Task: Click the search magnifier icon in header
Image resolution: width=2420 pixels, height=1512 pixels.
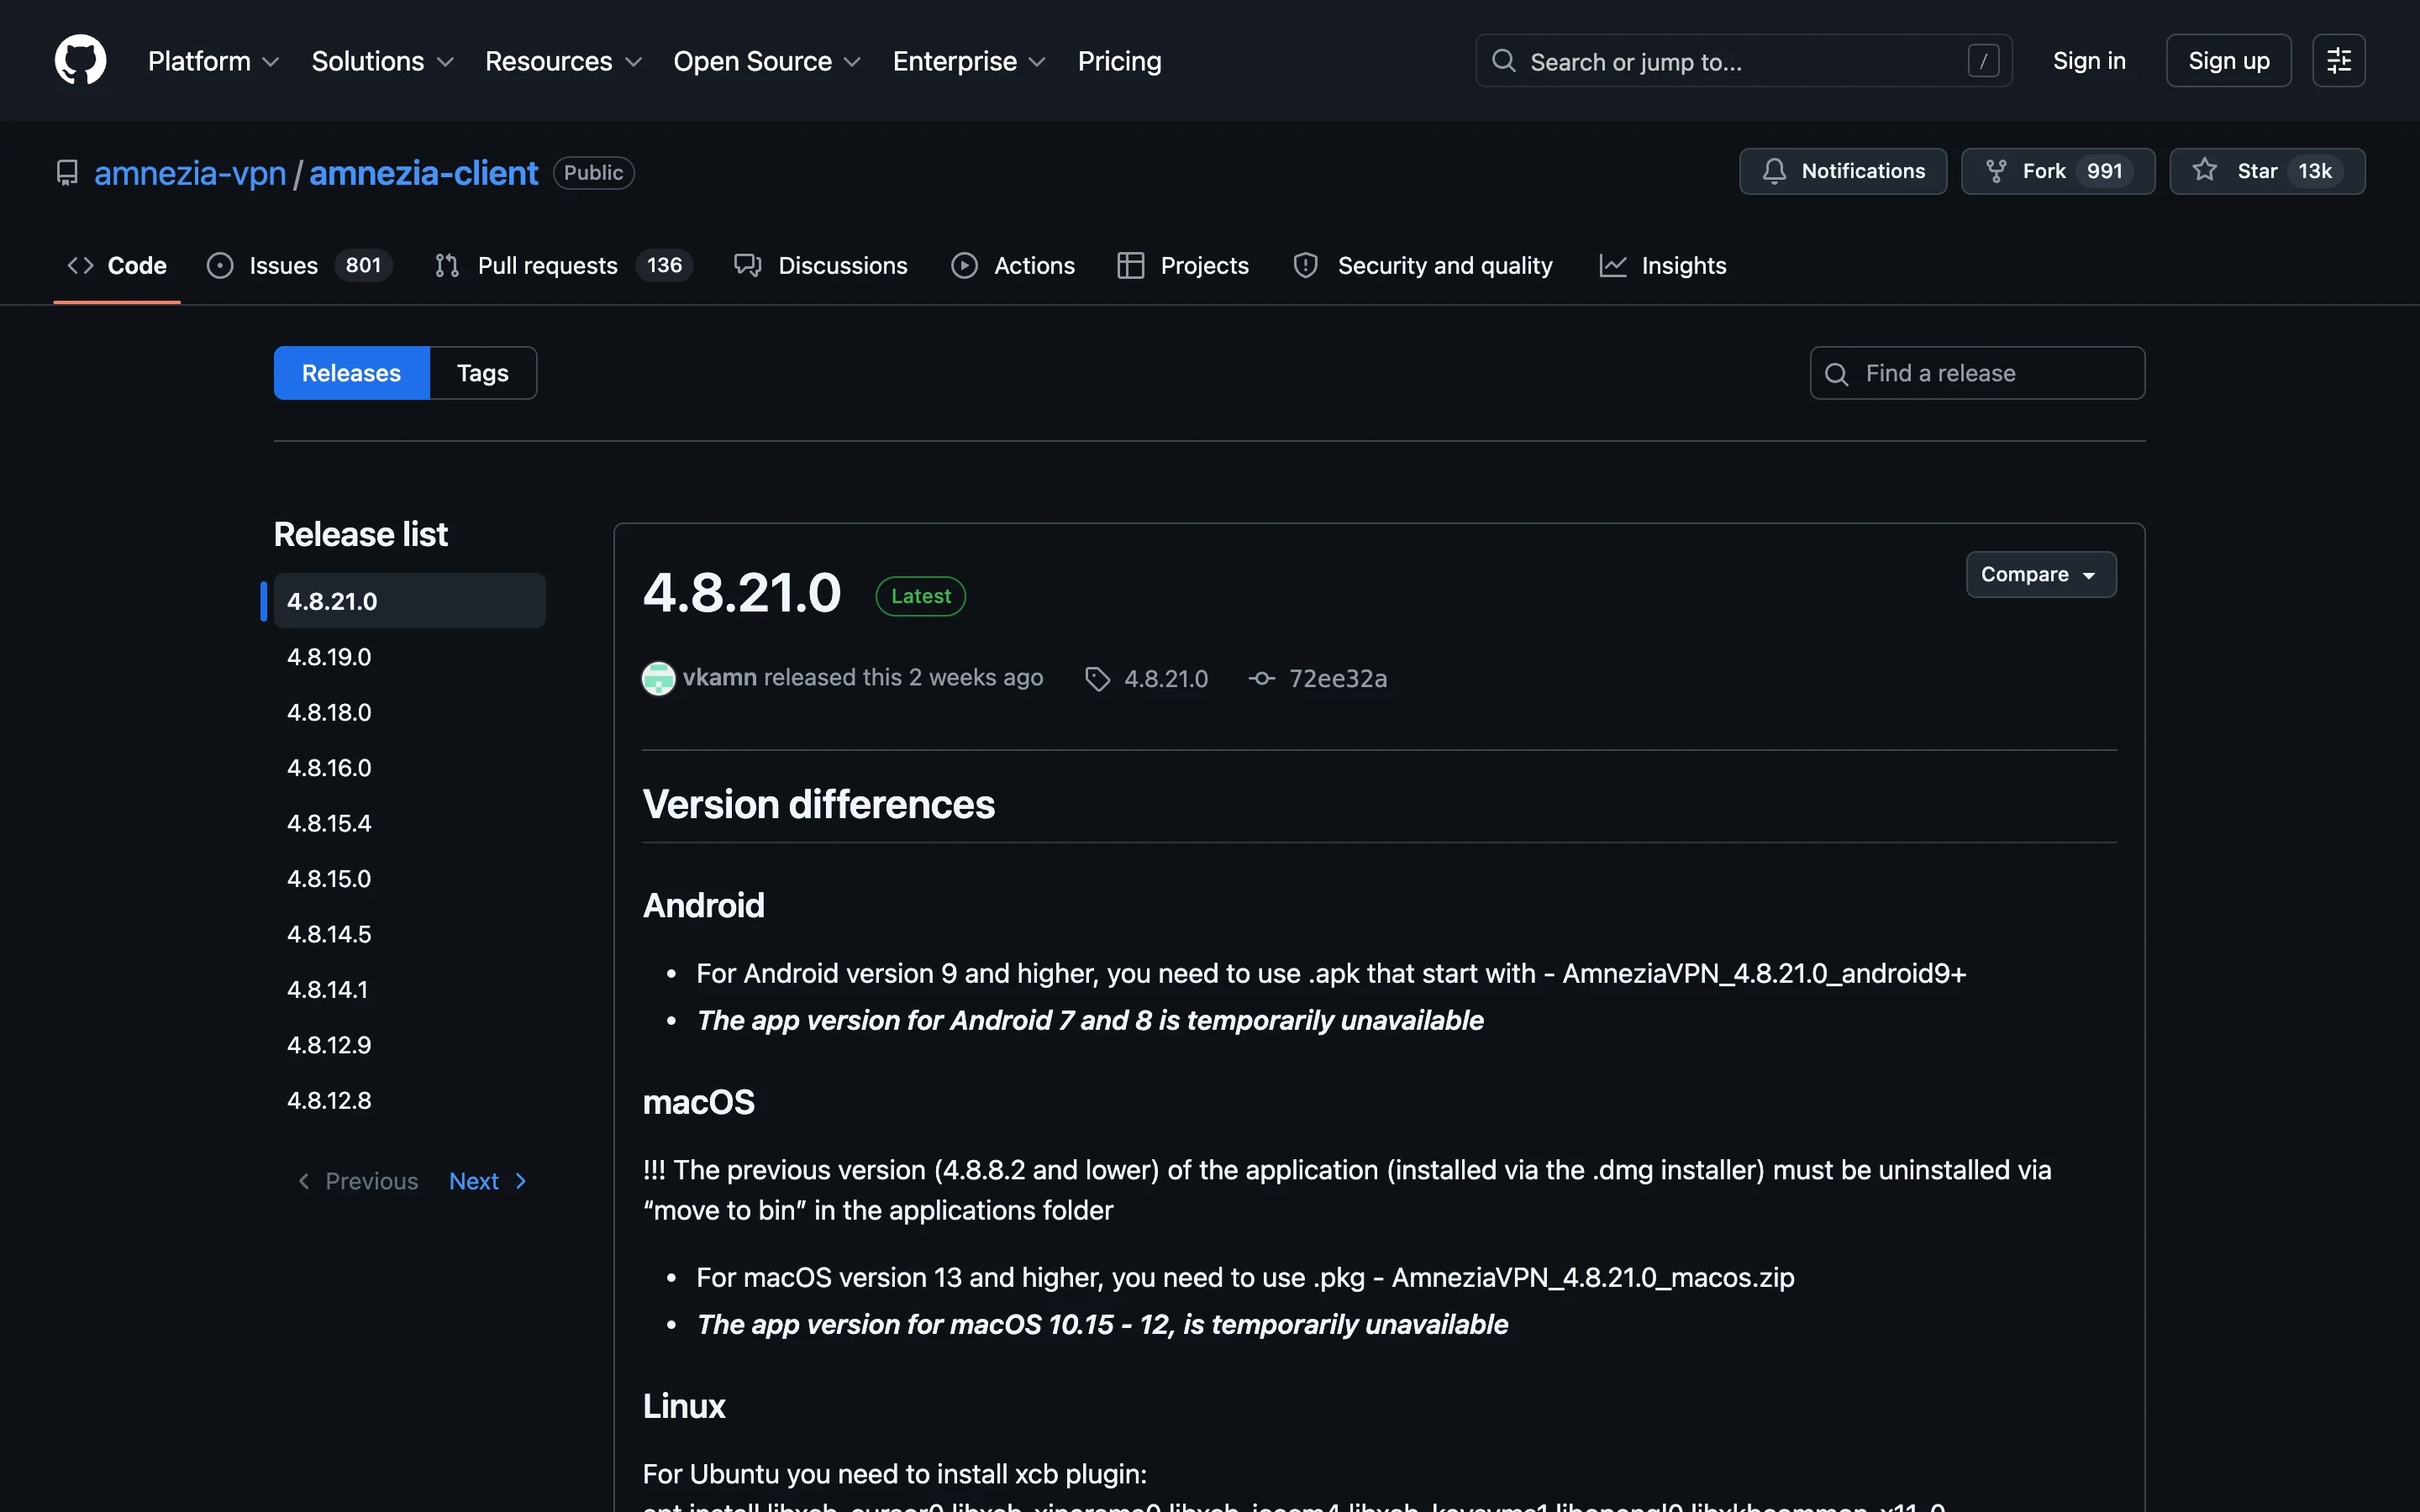Action: [1503, 61]
